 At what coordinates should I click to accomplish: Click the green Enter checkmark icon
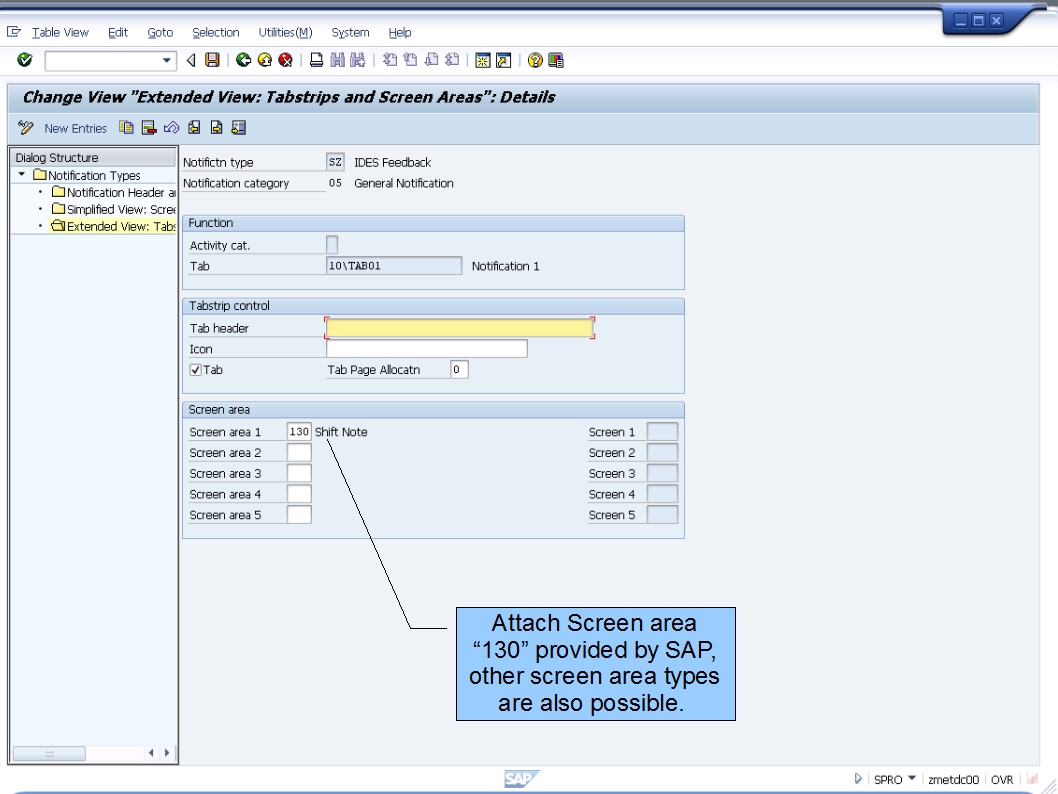[25, 60]
